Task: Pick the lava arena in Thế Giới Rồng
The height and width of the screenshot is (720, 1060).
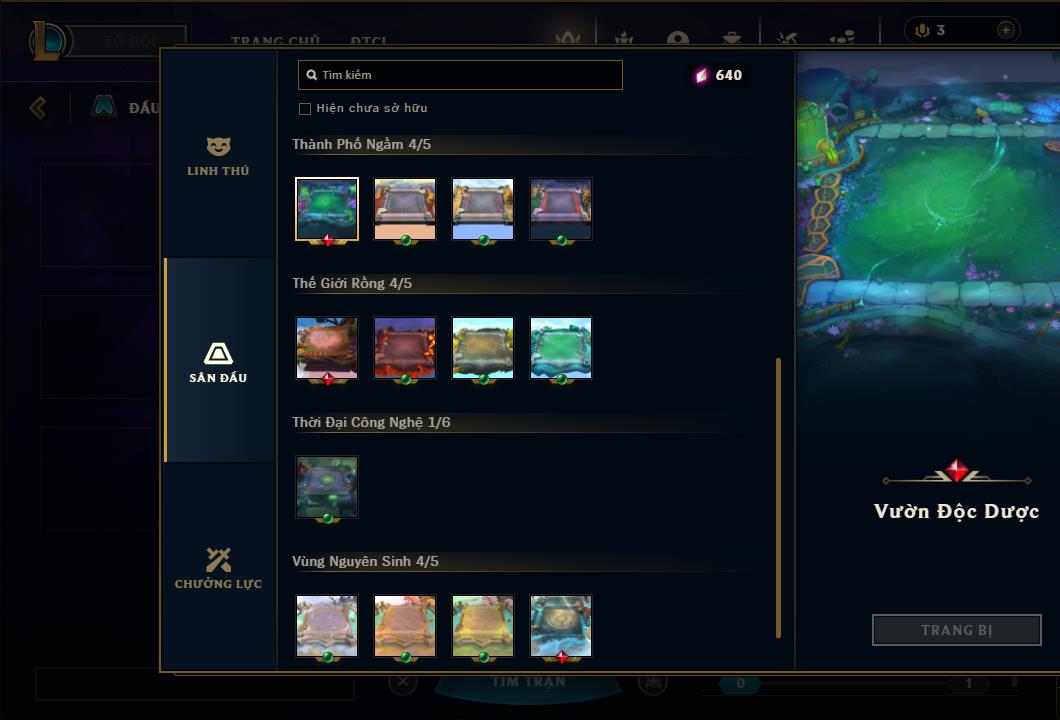Action: tap(405, 348)
